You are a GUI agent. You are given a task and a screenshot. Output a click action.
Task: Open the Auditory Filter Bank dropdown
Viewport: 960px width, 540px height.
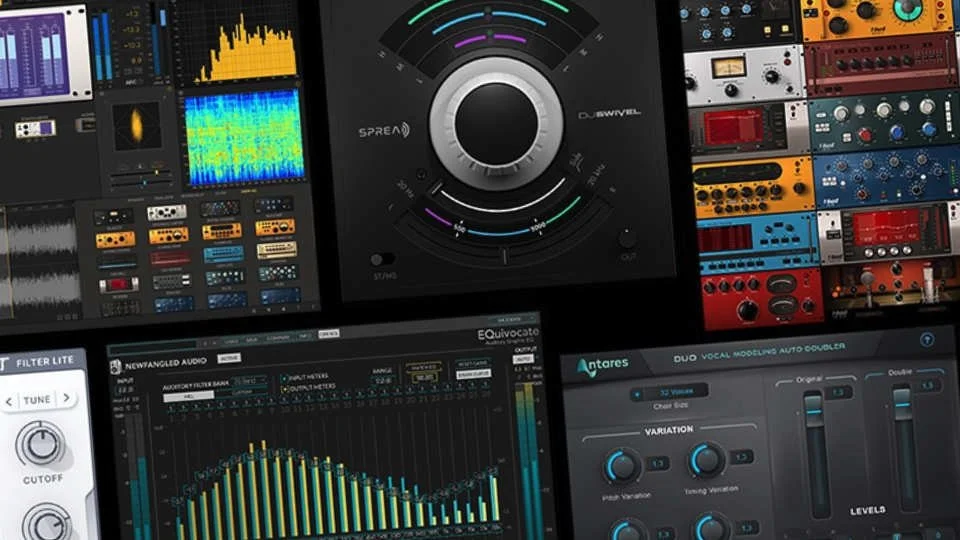(x=250, y=381)
